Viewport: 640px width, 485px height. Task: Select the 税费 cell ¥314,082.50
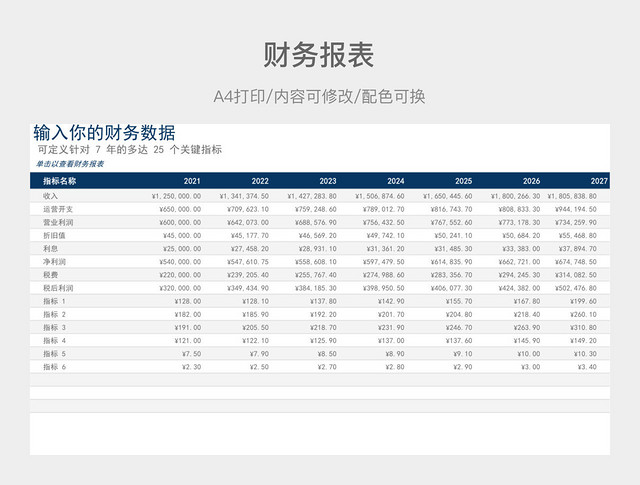(x=576, y=275)
